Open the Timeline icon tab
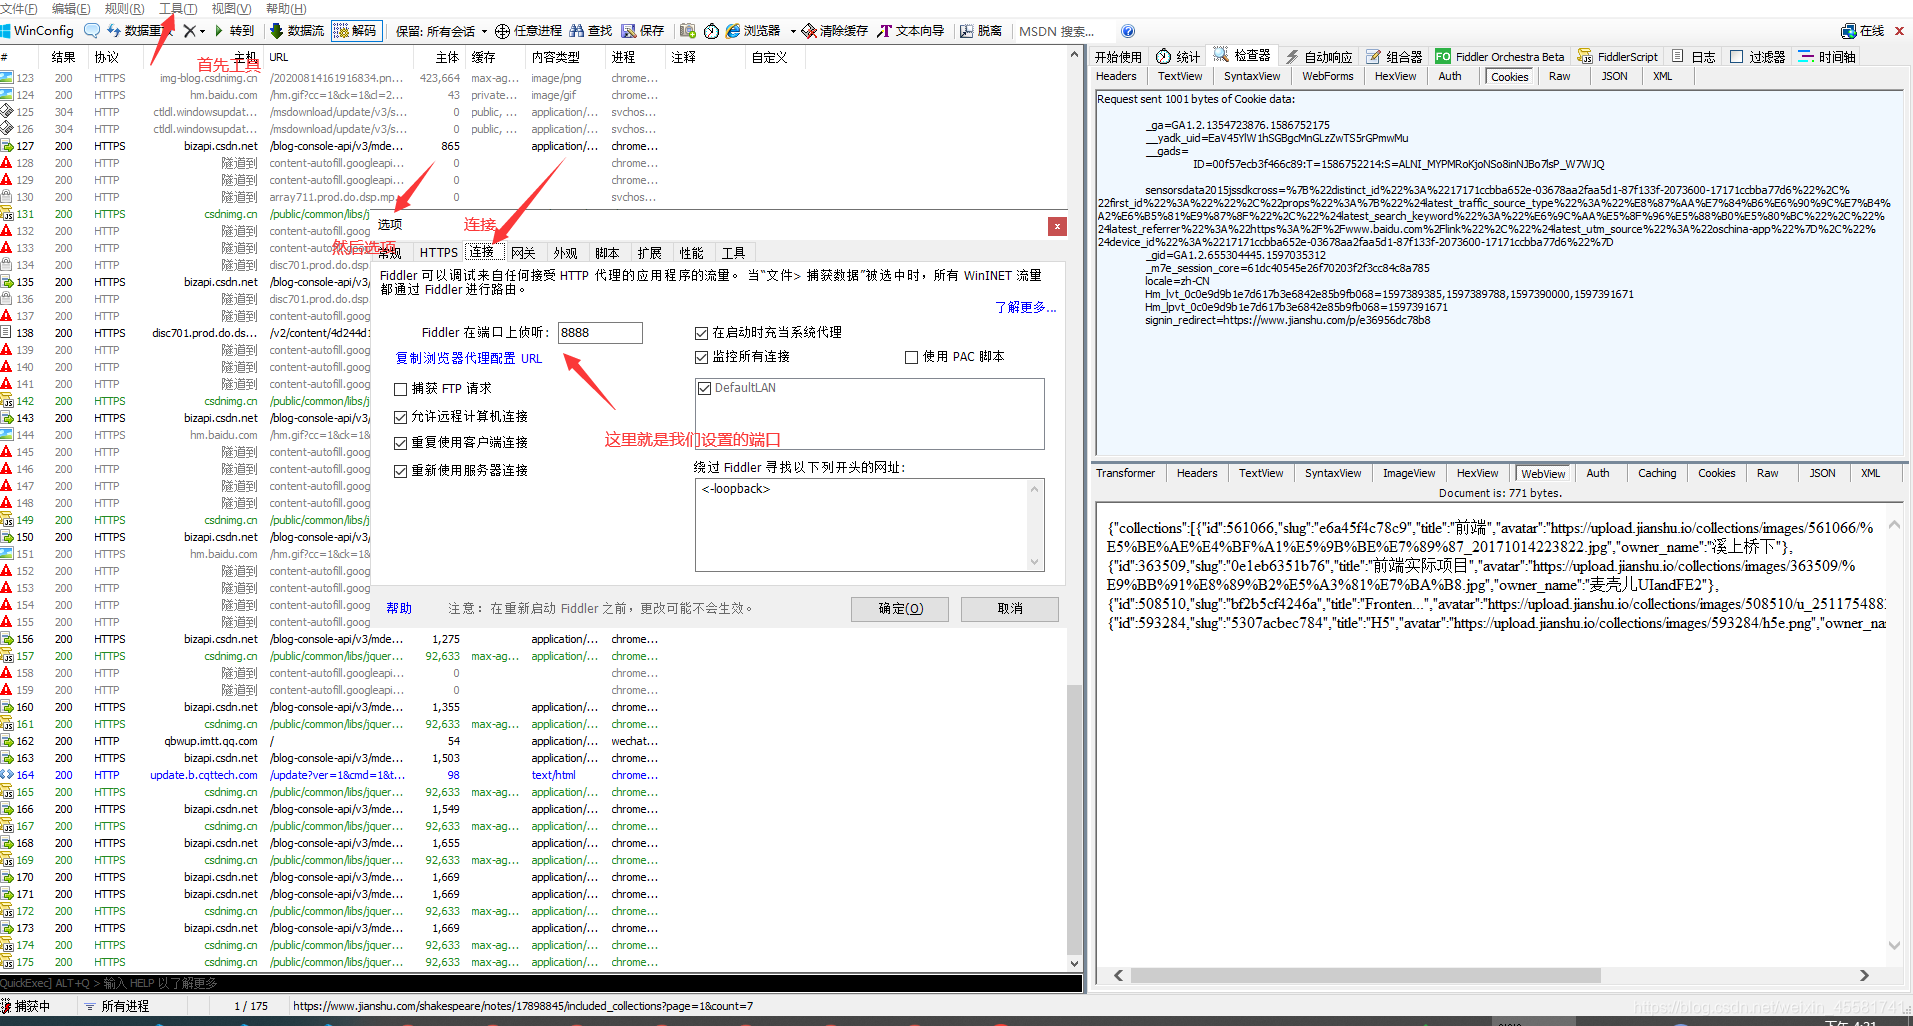The height and width of the screenshot is (1026, 1913). click(x=1806, y=56)
